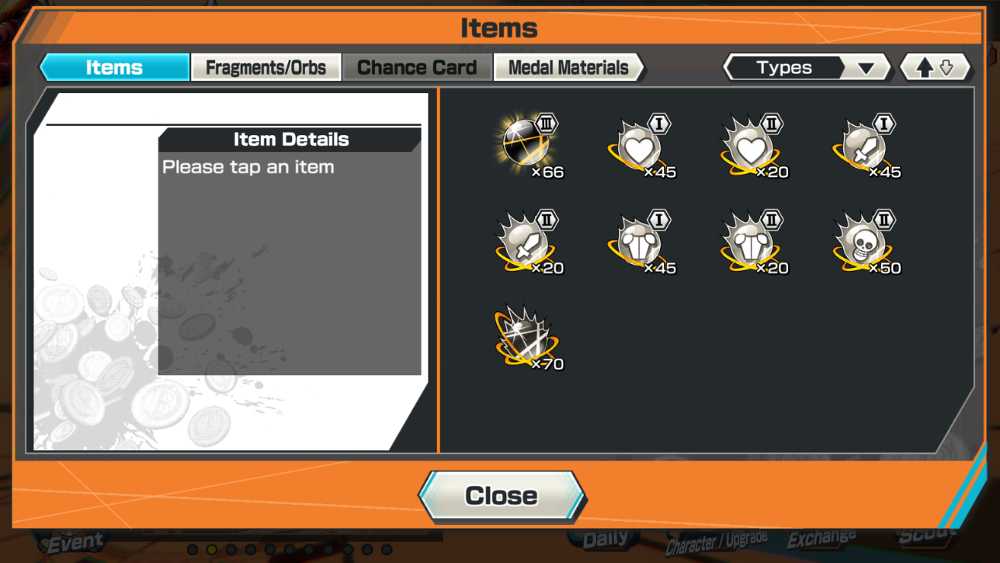Select the tier I sword crystal x45
The width and height of the screenshot is (1000, 563).
865,145
